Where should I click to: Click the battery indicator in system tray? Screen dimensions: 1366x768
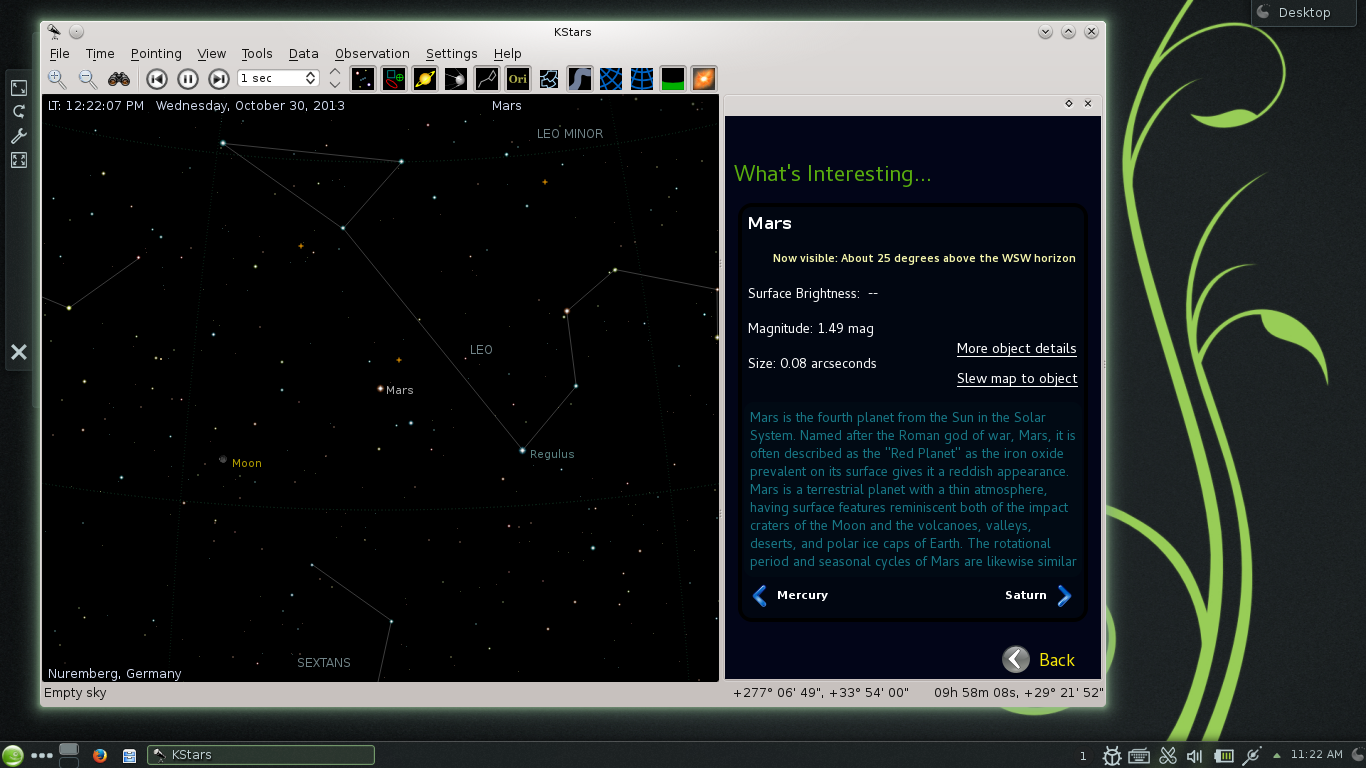tap(1223, 756)
